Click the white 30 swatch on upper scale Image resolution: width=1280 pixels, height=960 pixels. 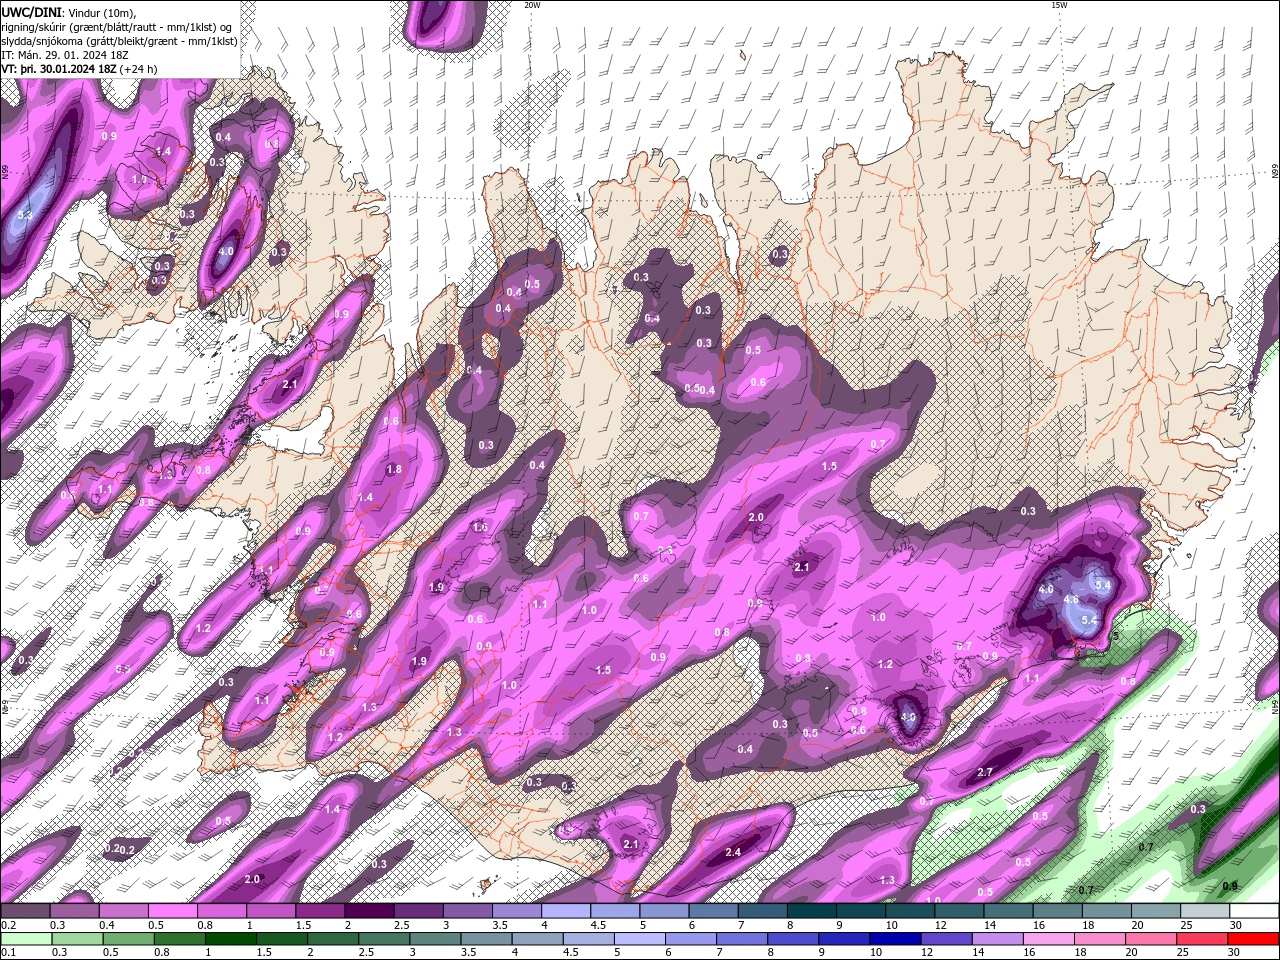[1254, 911]
